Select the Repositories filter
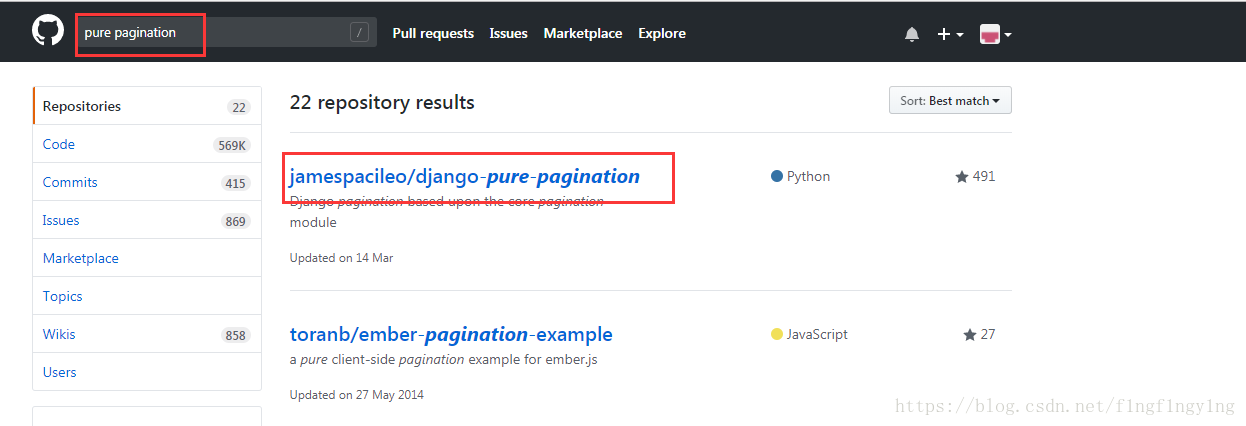The height and width of the screenshot is (426, 1246). tap(147, 106)
